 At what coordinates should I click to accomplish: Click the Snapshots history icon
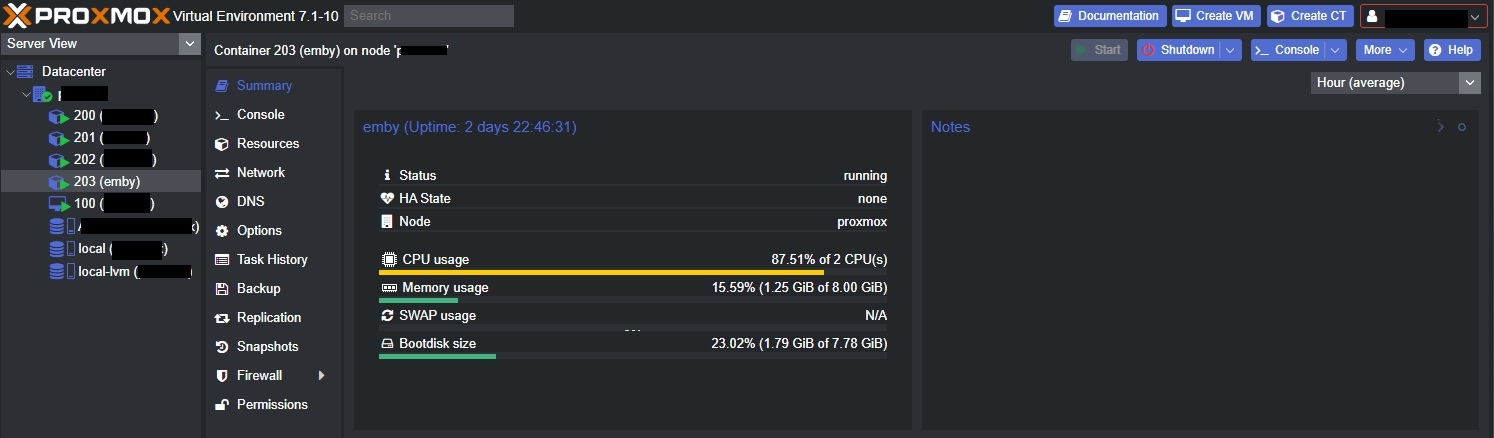(222, 347)
